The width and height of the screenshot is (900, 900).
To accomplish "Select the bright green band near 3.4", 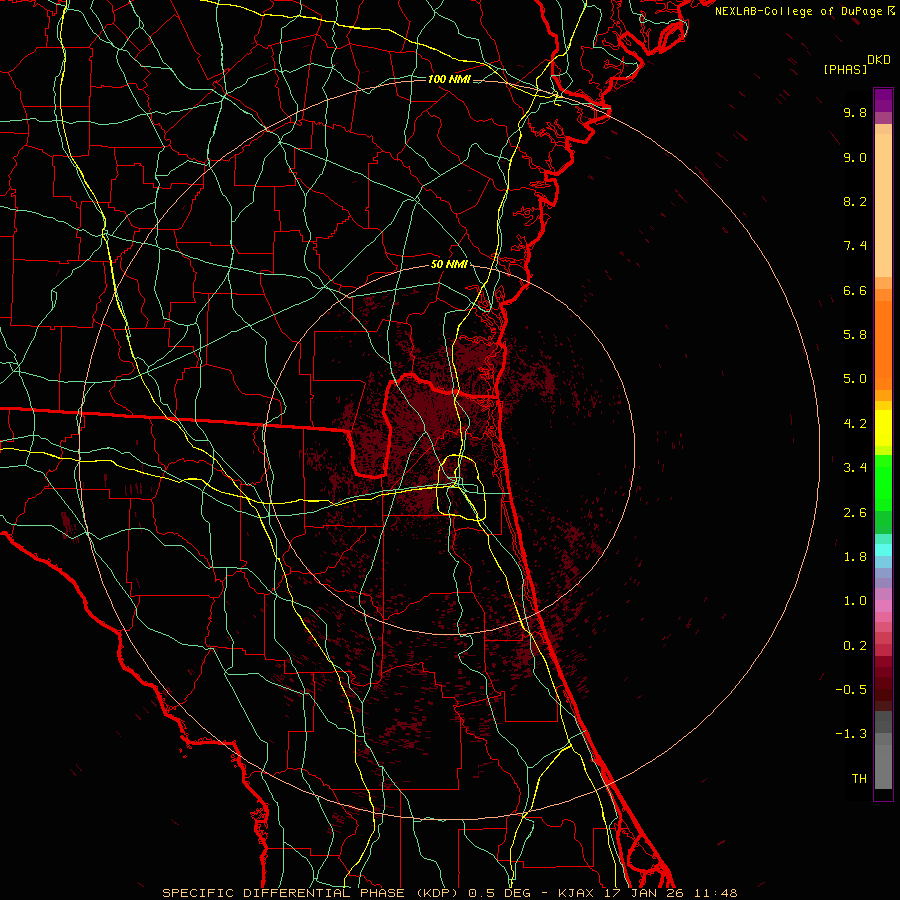I will pyautogui.click(x=883, y=483).
